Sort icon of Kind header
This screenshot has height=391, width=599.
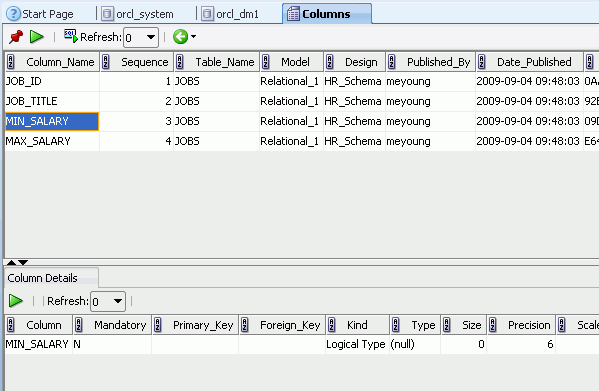pyautogui.click(x=332, y=325)
